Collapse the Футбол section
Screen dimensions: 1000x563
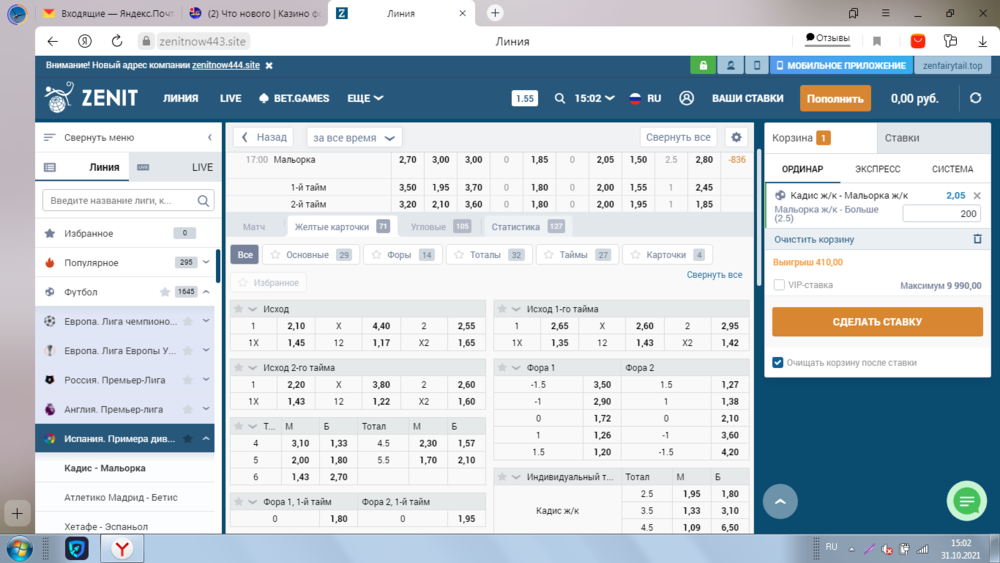(206, 291)
